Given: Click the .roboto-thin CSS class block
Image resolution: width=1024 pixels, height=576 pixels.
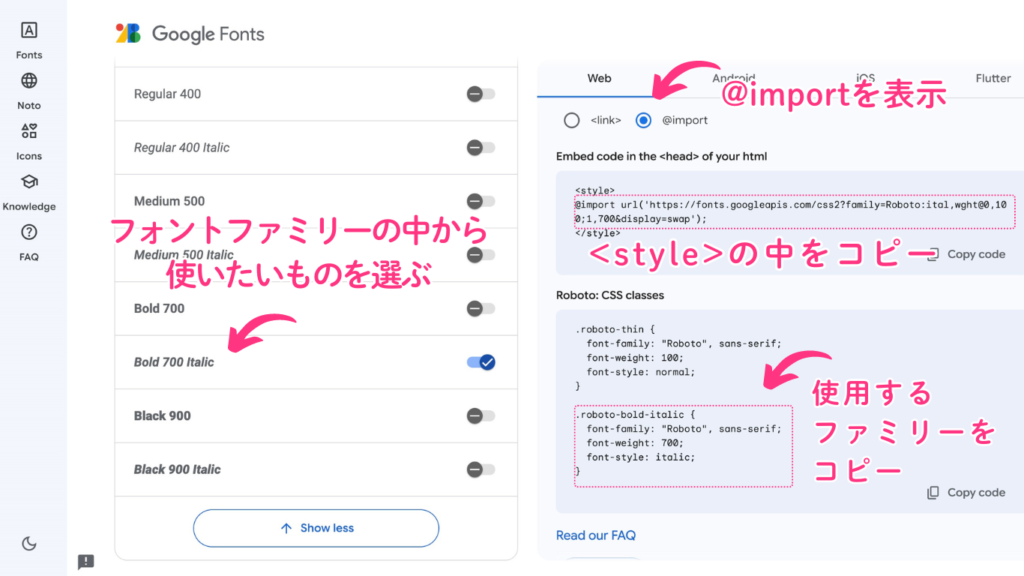Looking at the screenshot, I should 678,358.
